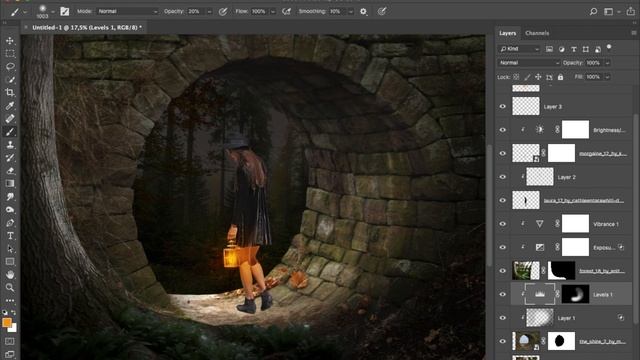Select the Clone Stamp tool
This screenshot has height=360, width=640.
10,145
